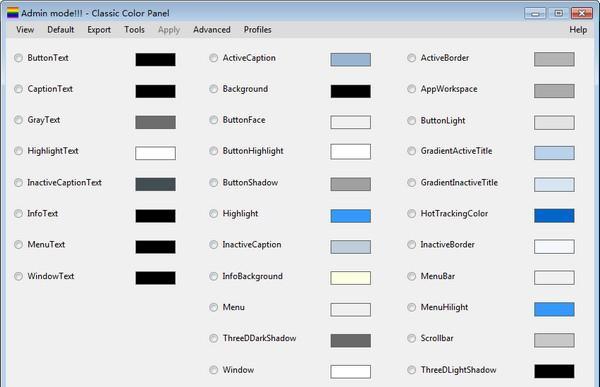
Task: Select the MenuText radio button
Action: 18,244
